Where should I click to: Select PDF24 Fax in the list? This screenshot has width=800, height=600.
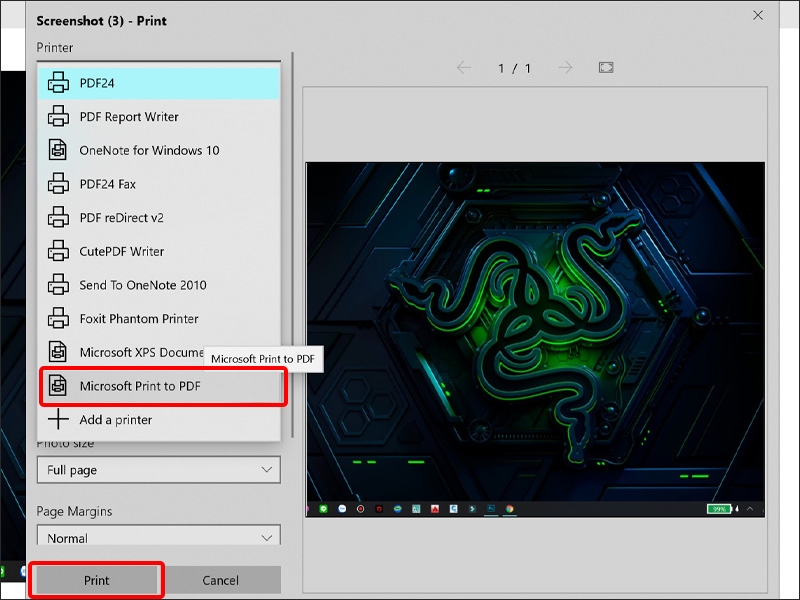click(x=159, y=184)
